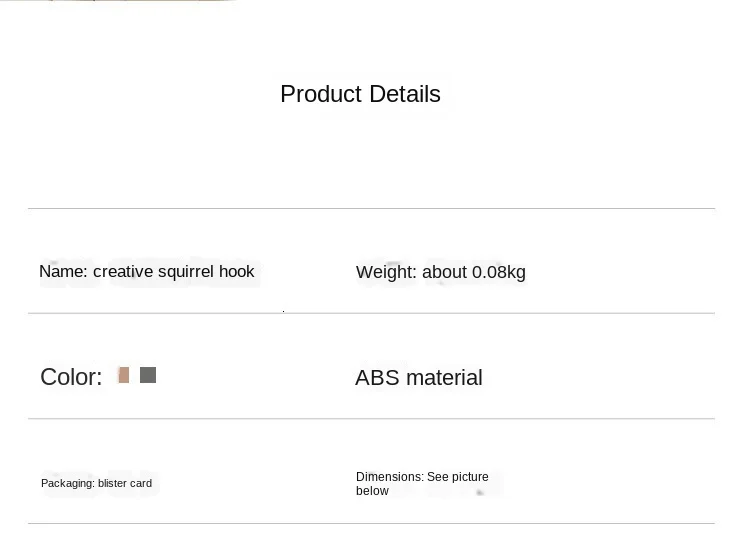Viewport: 750px width, 544px height.
Task: Select the "blister card" packaging value
Action: tap(125, 484)
